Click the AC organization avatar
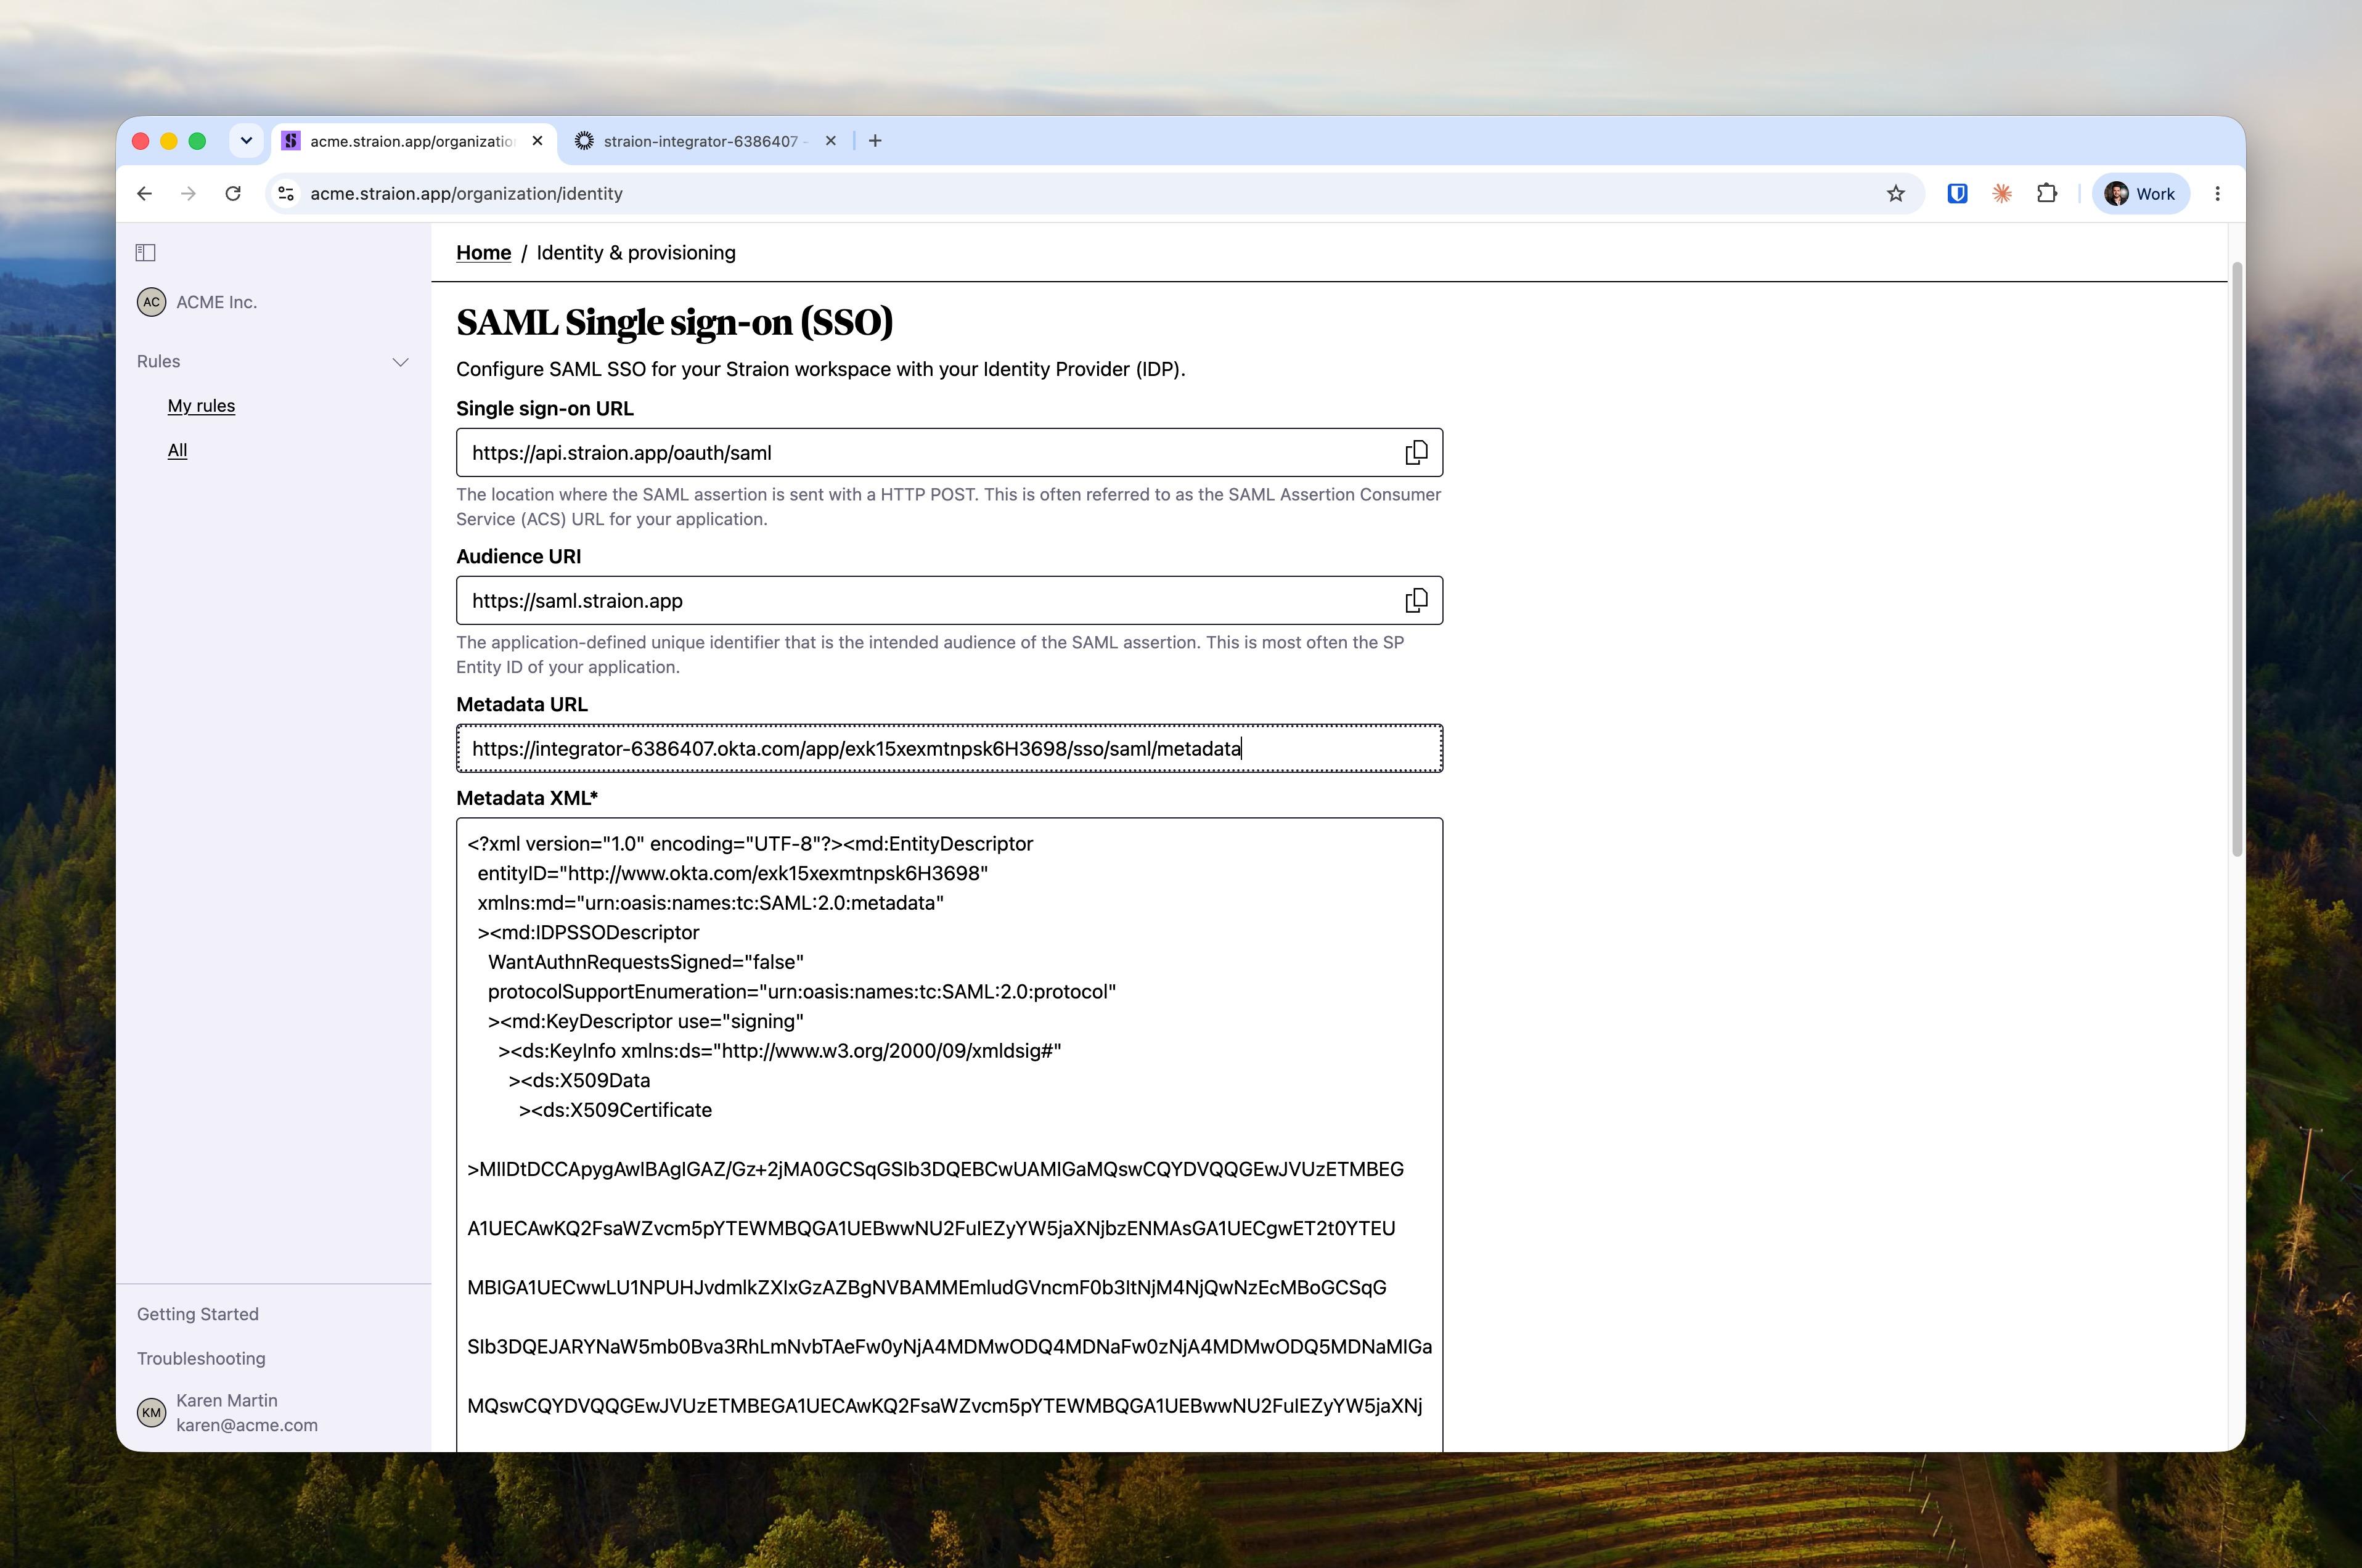 click(x=151, y=302)
